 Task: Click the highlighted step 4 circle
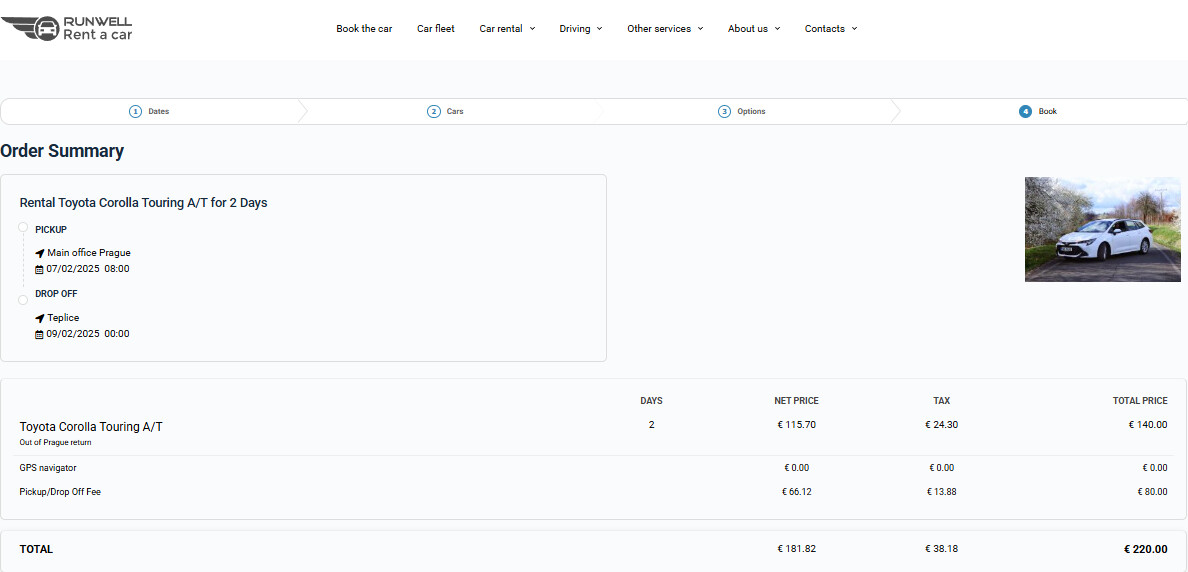pyautogui.click(x=1025, y=111)
